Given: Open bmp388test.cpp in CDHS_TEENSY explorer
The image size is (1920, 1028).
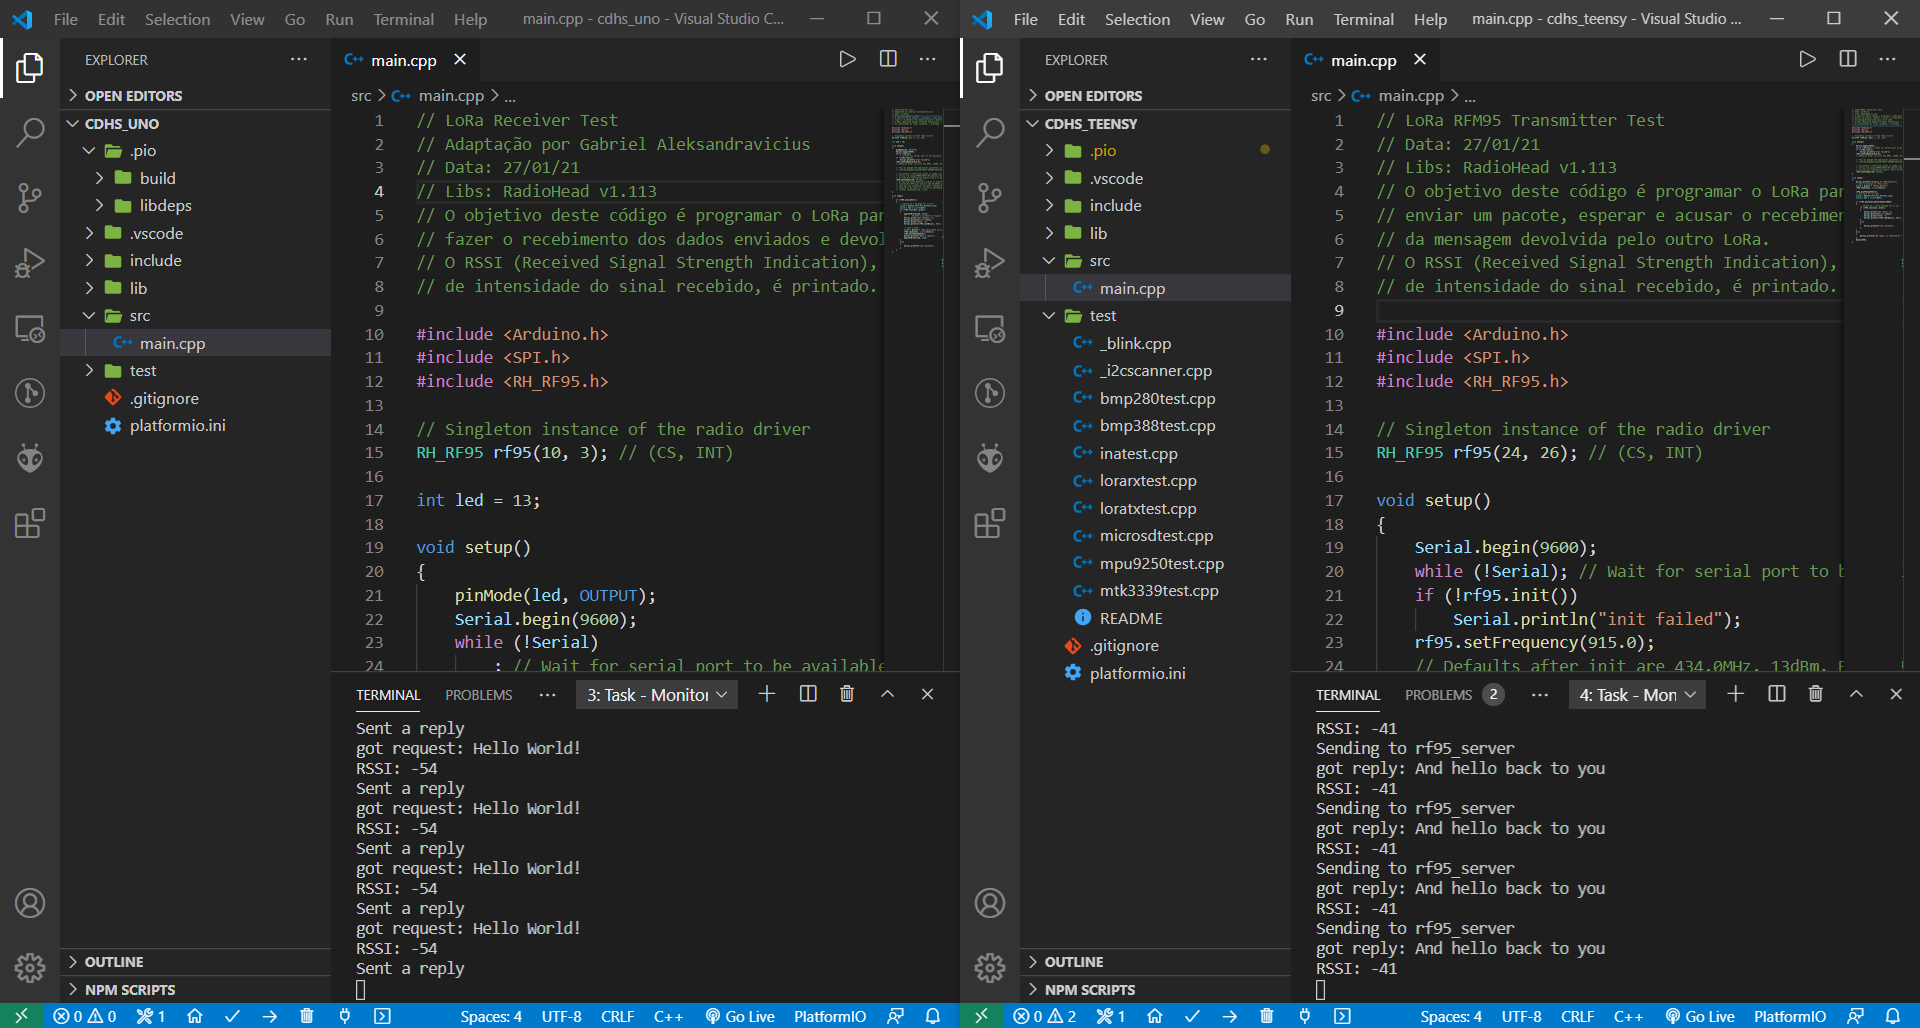Looking at the screenshot, I should tap(1155, 426).
